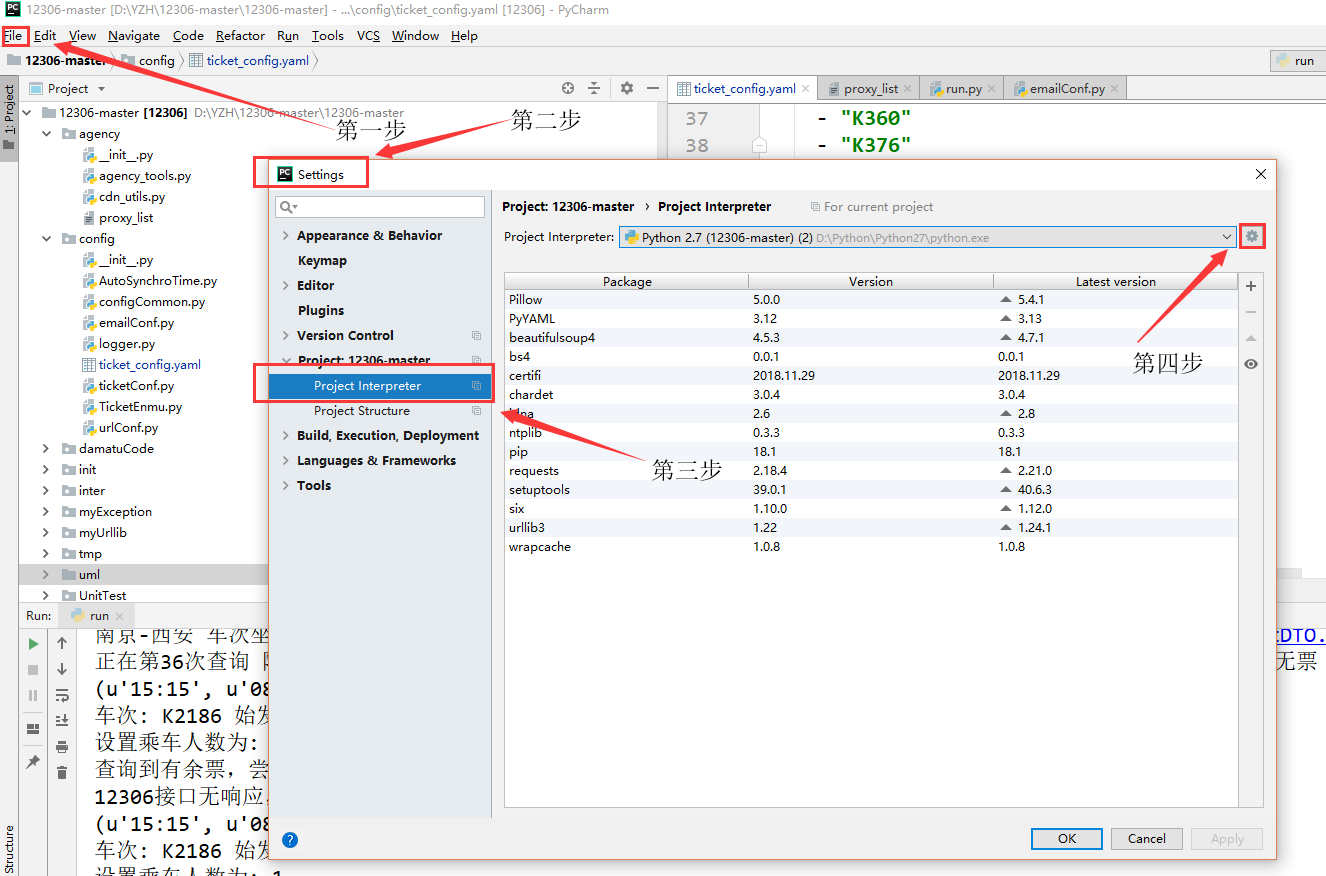Open the interpreter settings gear menu

point(1252,236)
